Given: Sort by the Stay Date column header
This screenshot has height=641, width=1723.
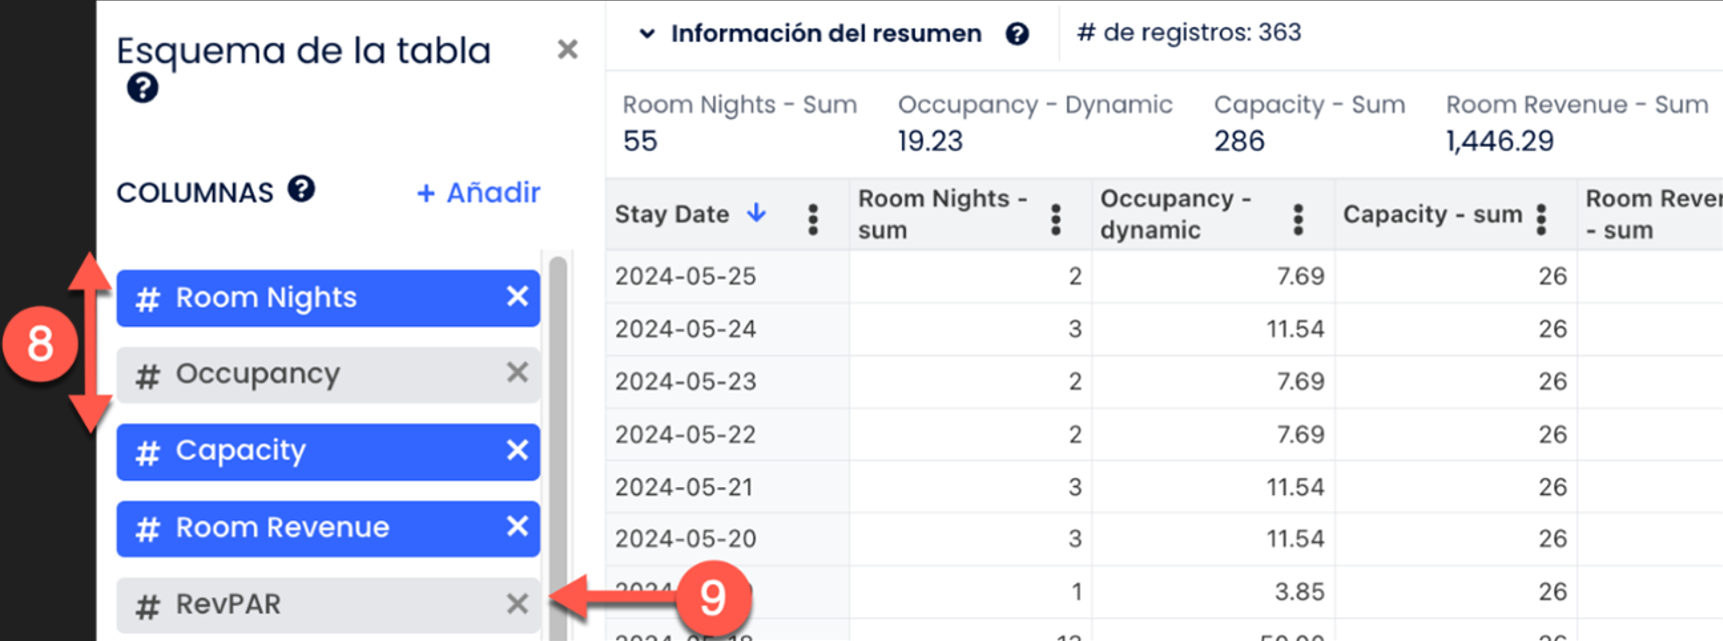Looking at the screenshot, I should [x=671, y=214].
